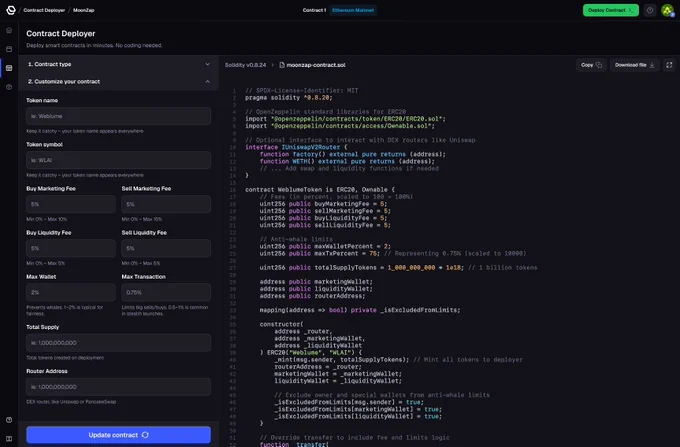The image size is (680, 447).
Task: Click the interface IUniswapV2Router code line
Action: (x=296, y=147)
